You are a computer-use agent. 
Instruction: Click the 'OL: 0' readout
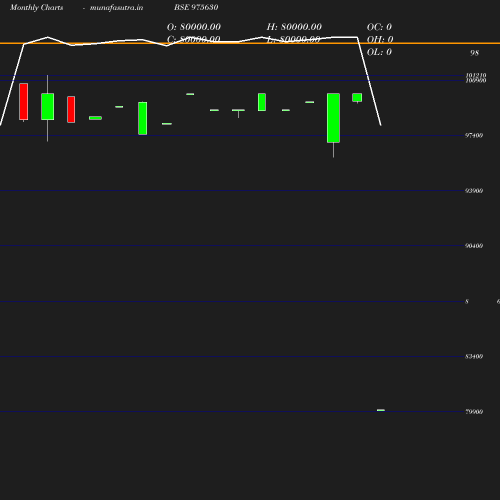tap(379, 52)
